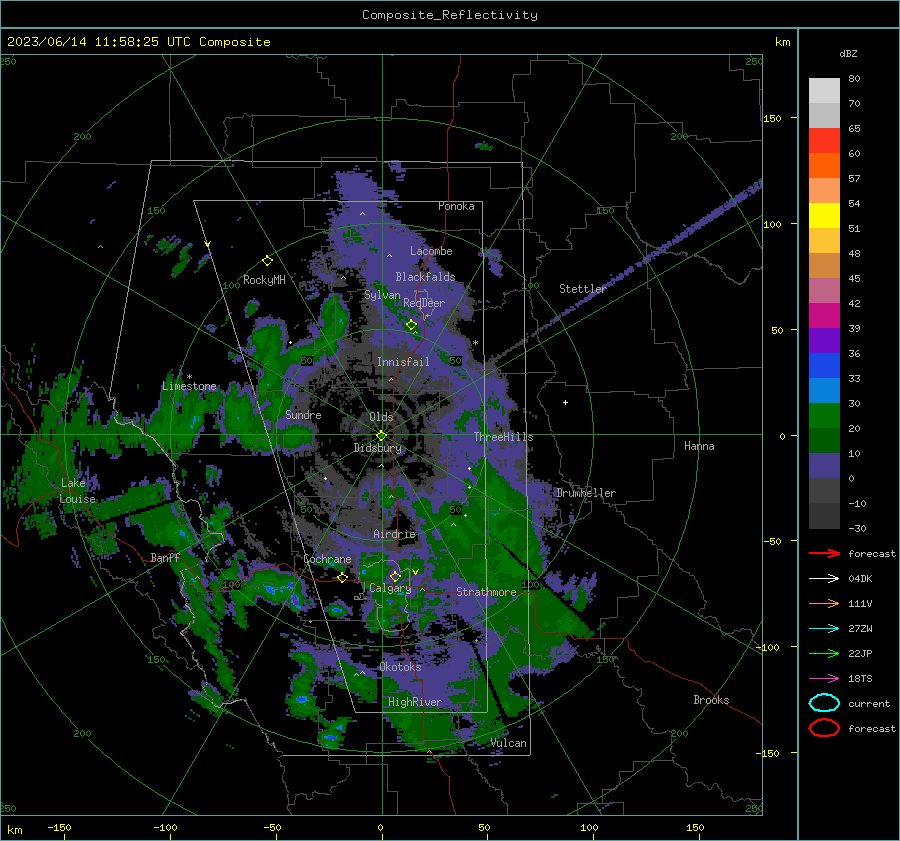Click the Sundre city label
Screen dimensions: 900x841
click(x=304, y=414)
